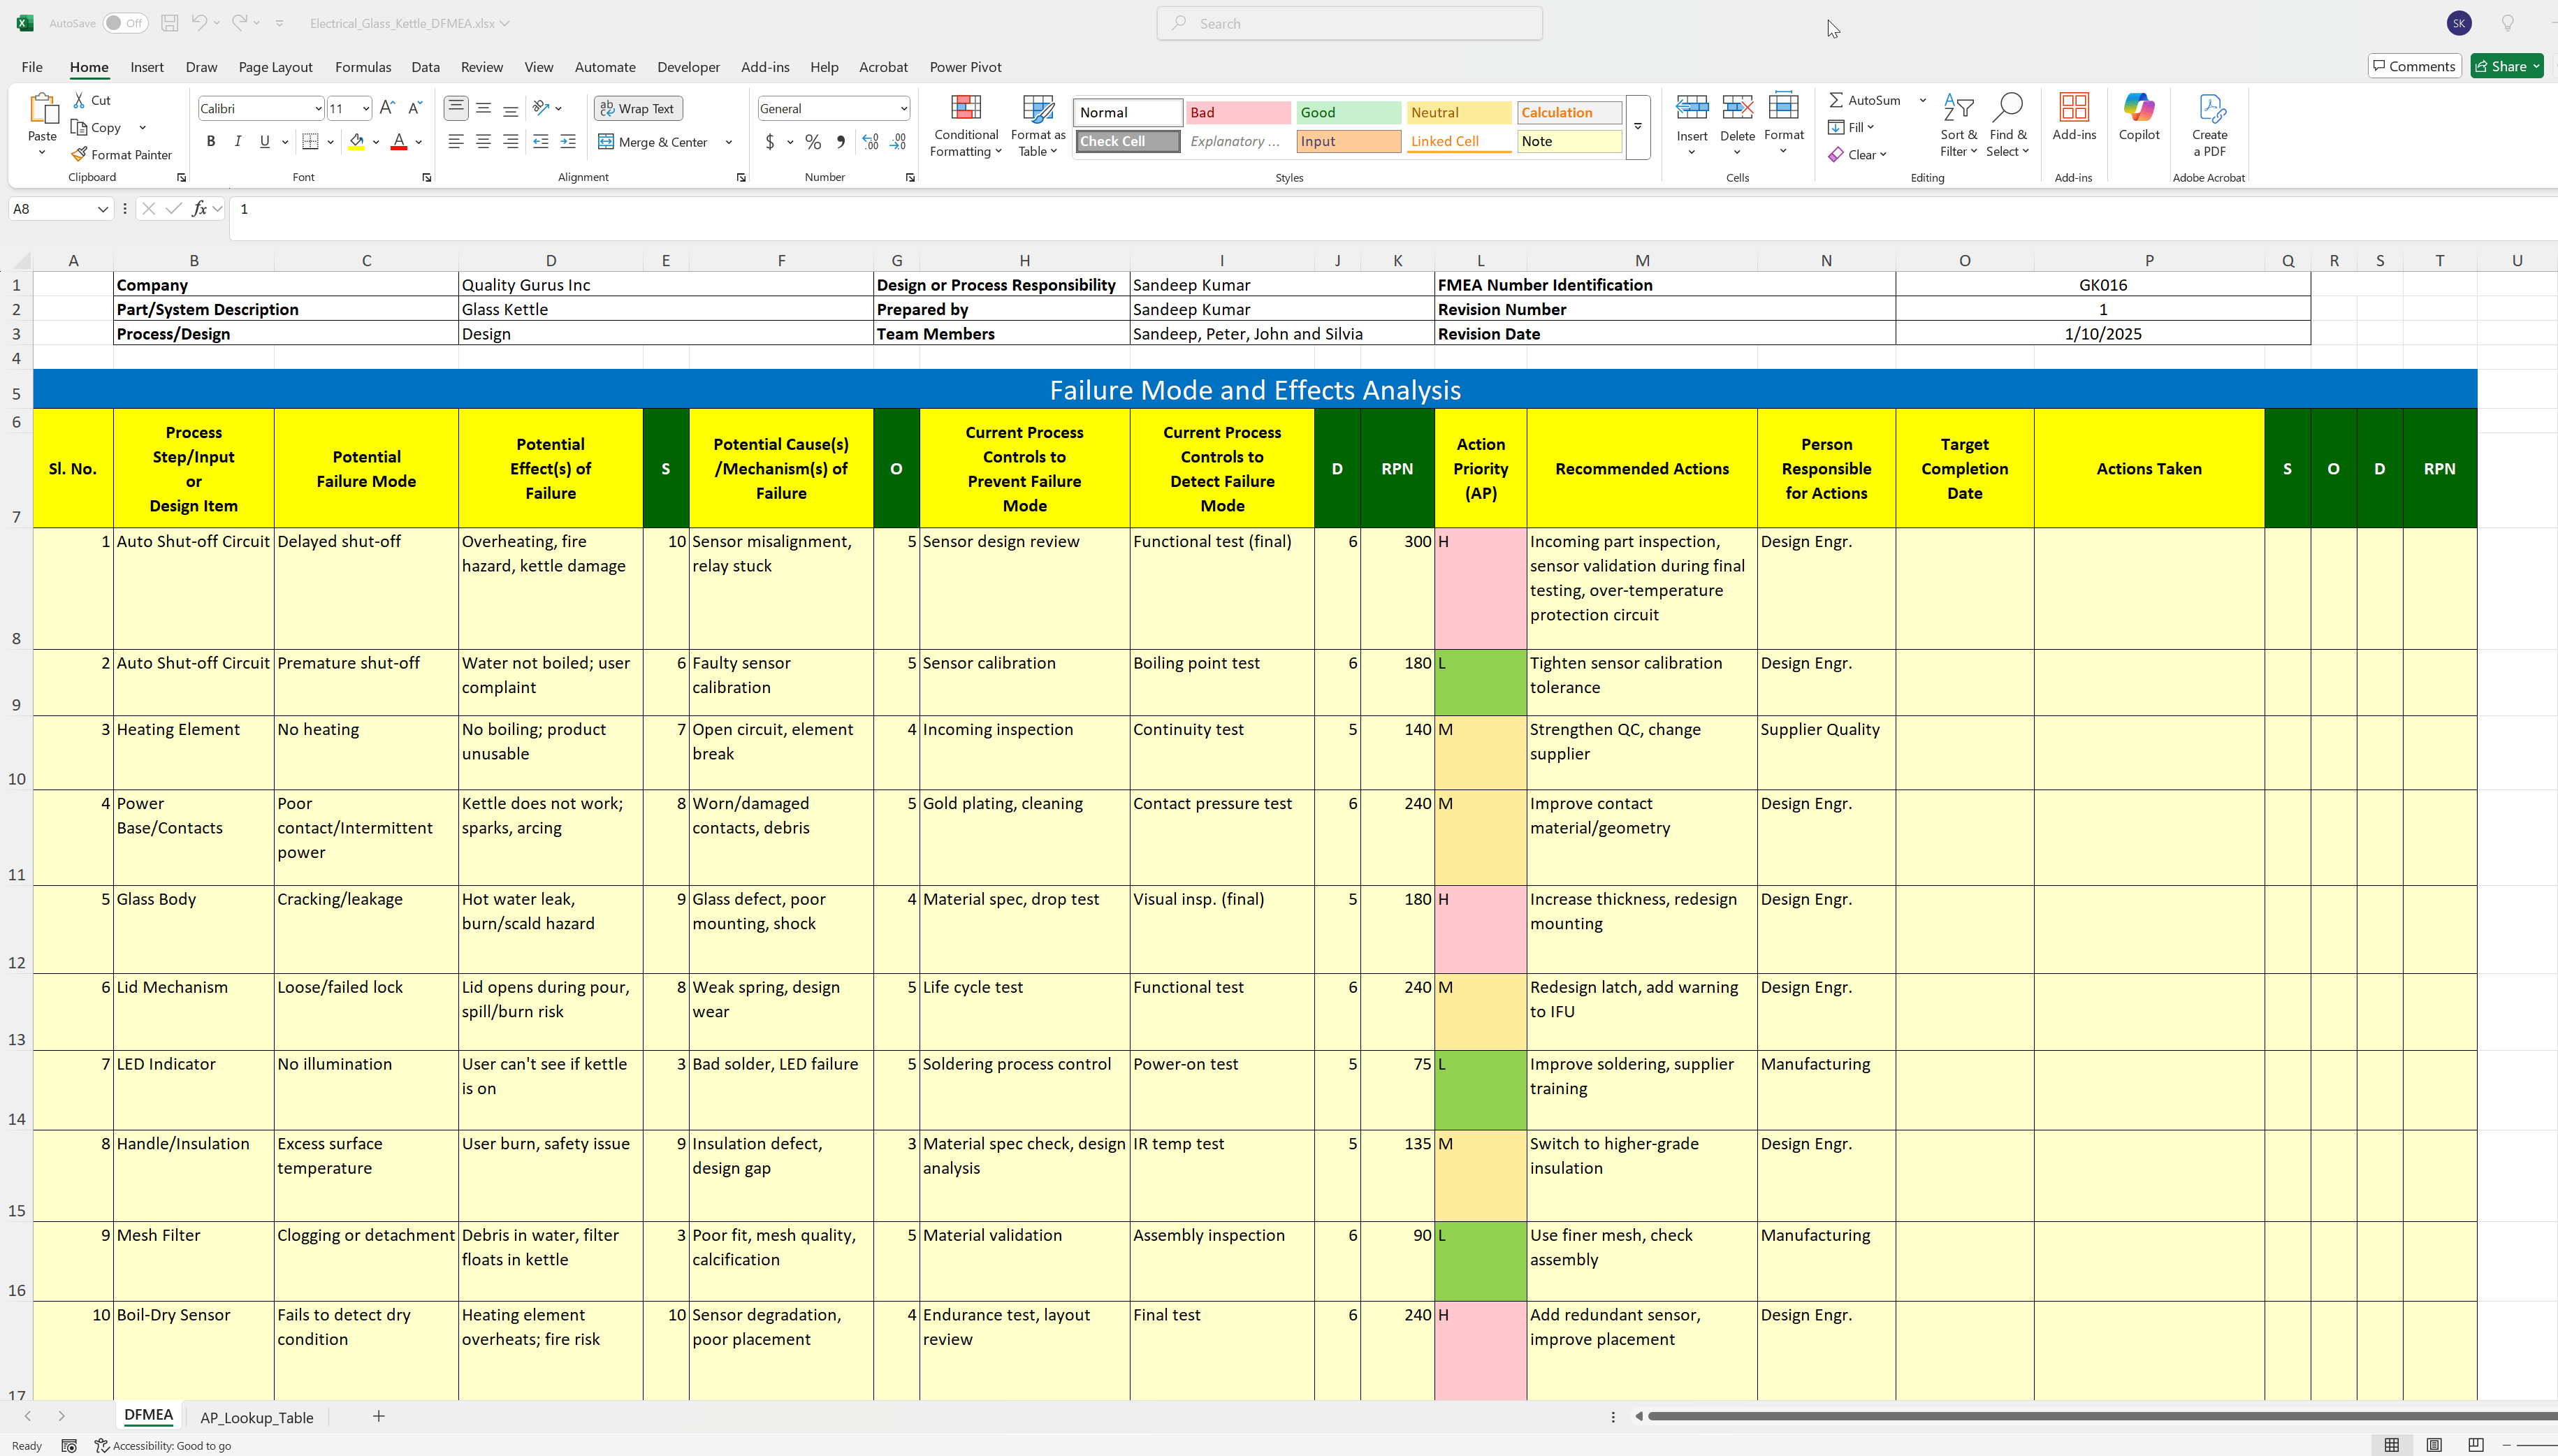This screenshot has height=1456, width=2558.
Task: Open the Formulas ribbon tab
Action: pos(363,67)
